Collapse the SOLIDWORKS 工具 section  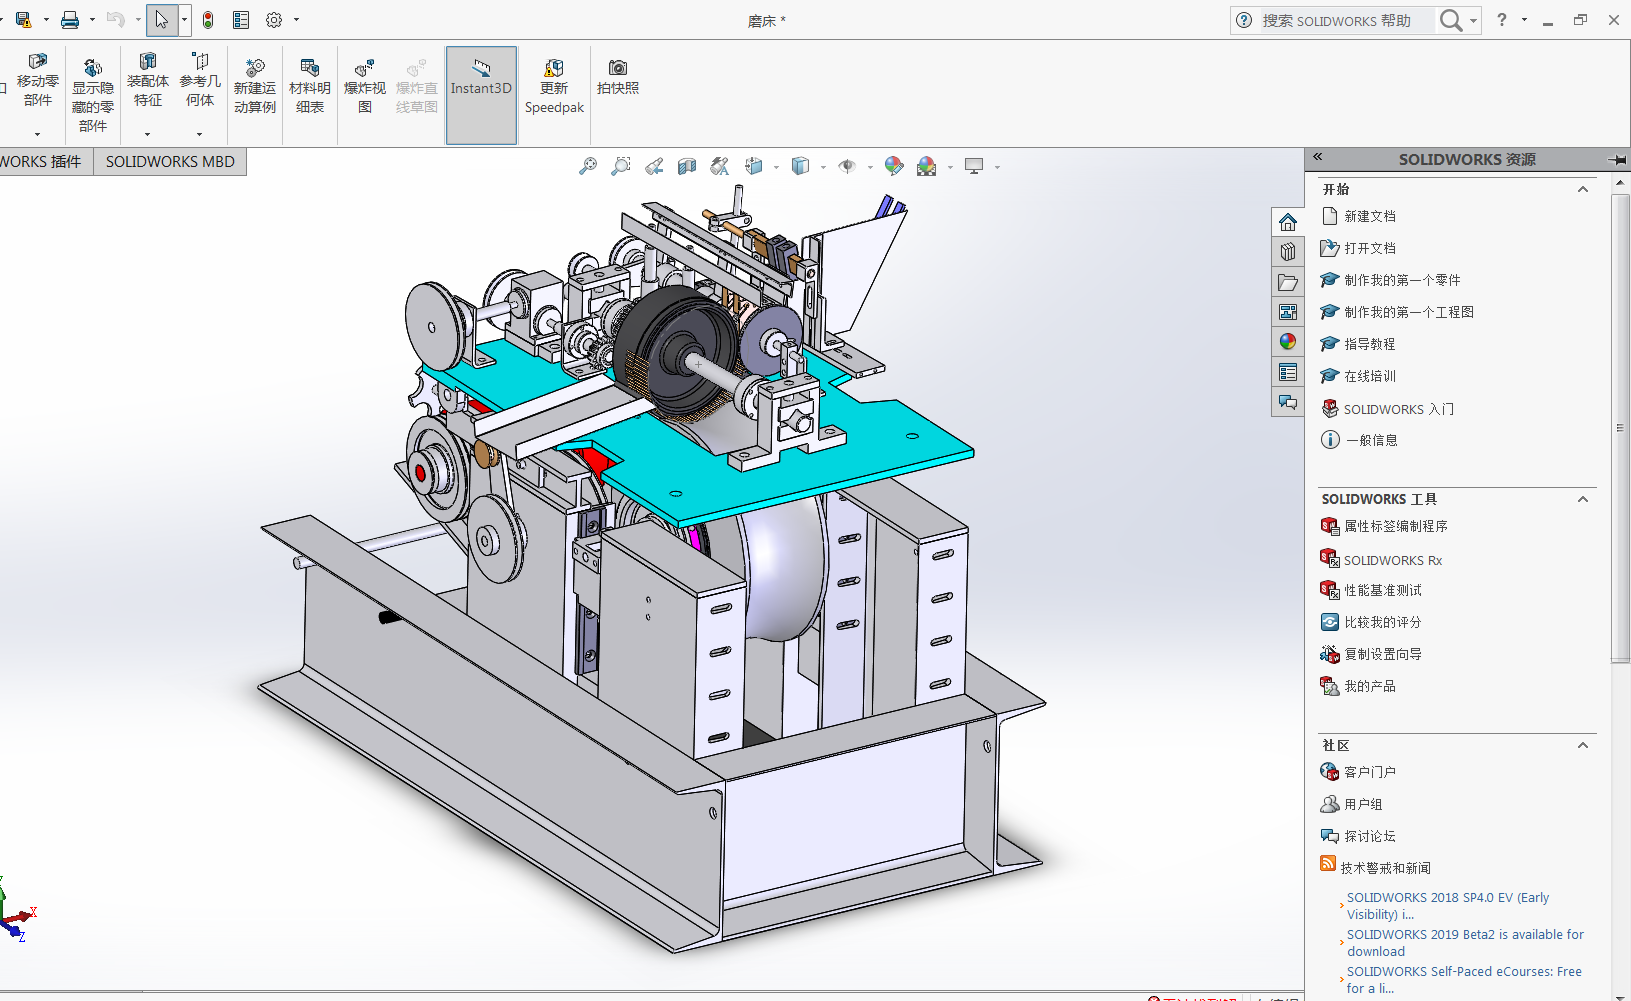tap(1583, 499)
